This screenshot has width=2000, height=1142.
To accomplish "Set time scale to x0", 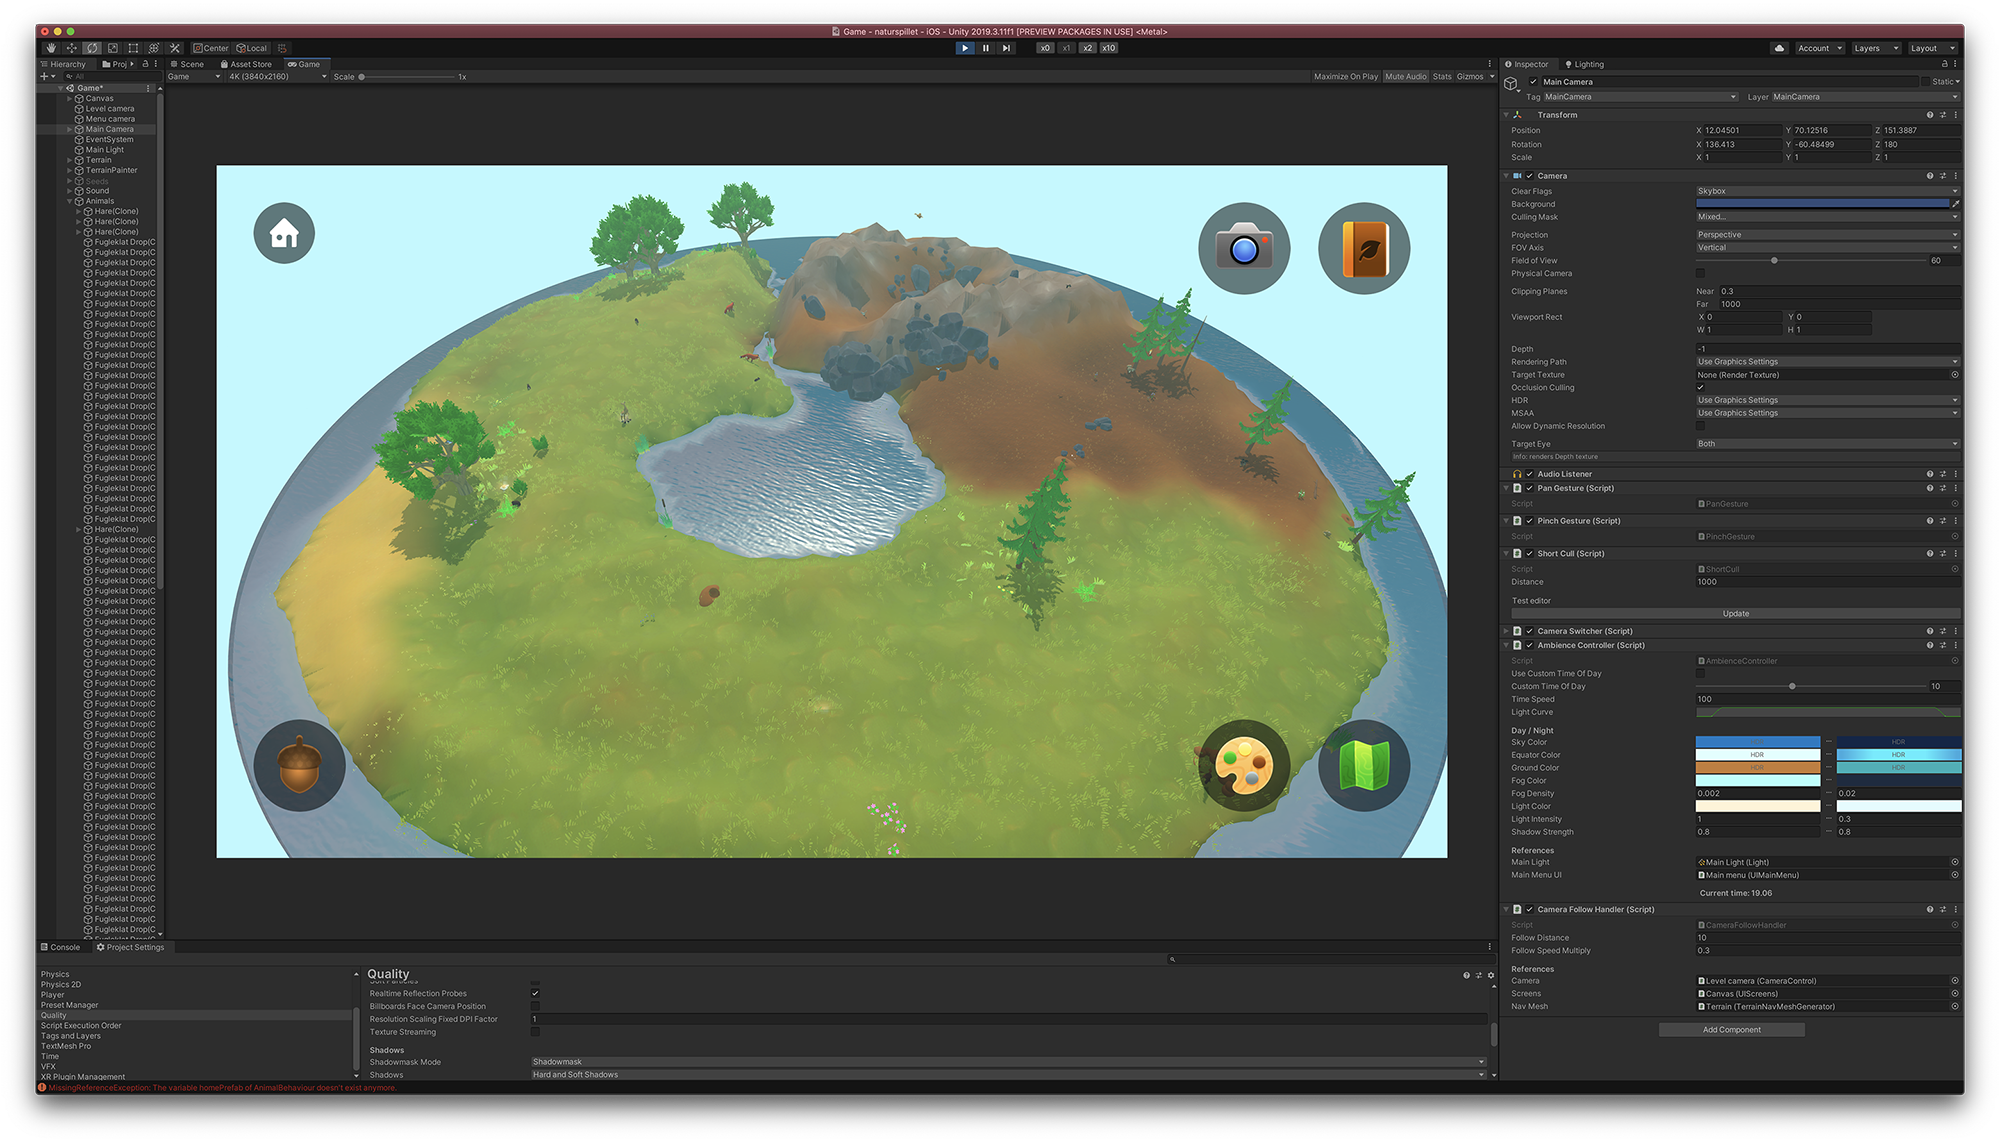I will [1045, 48].
